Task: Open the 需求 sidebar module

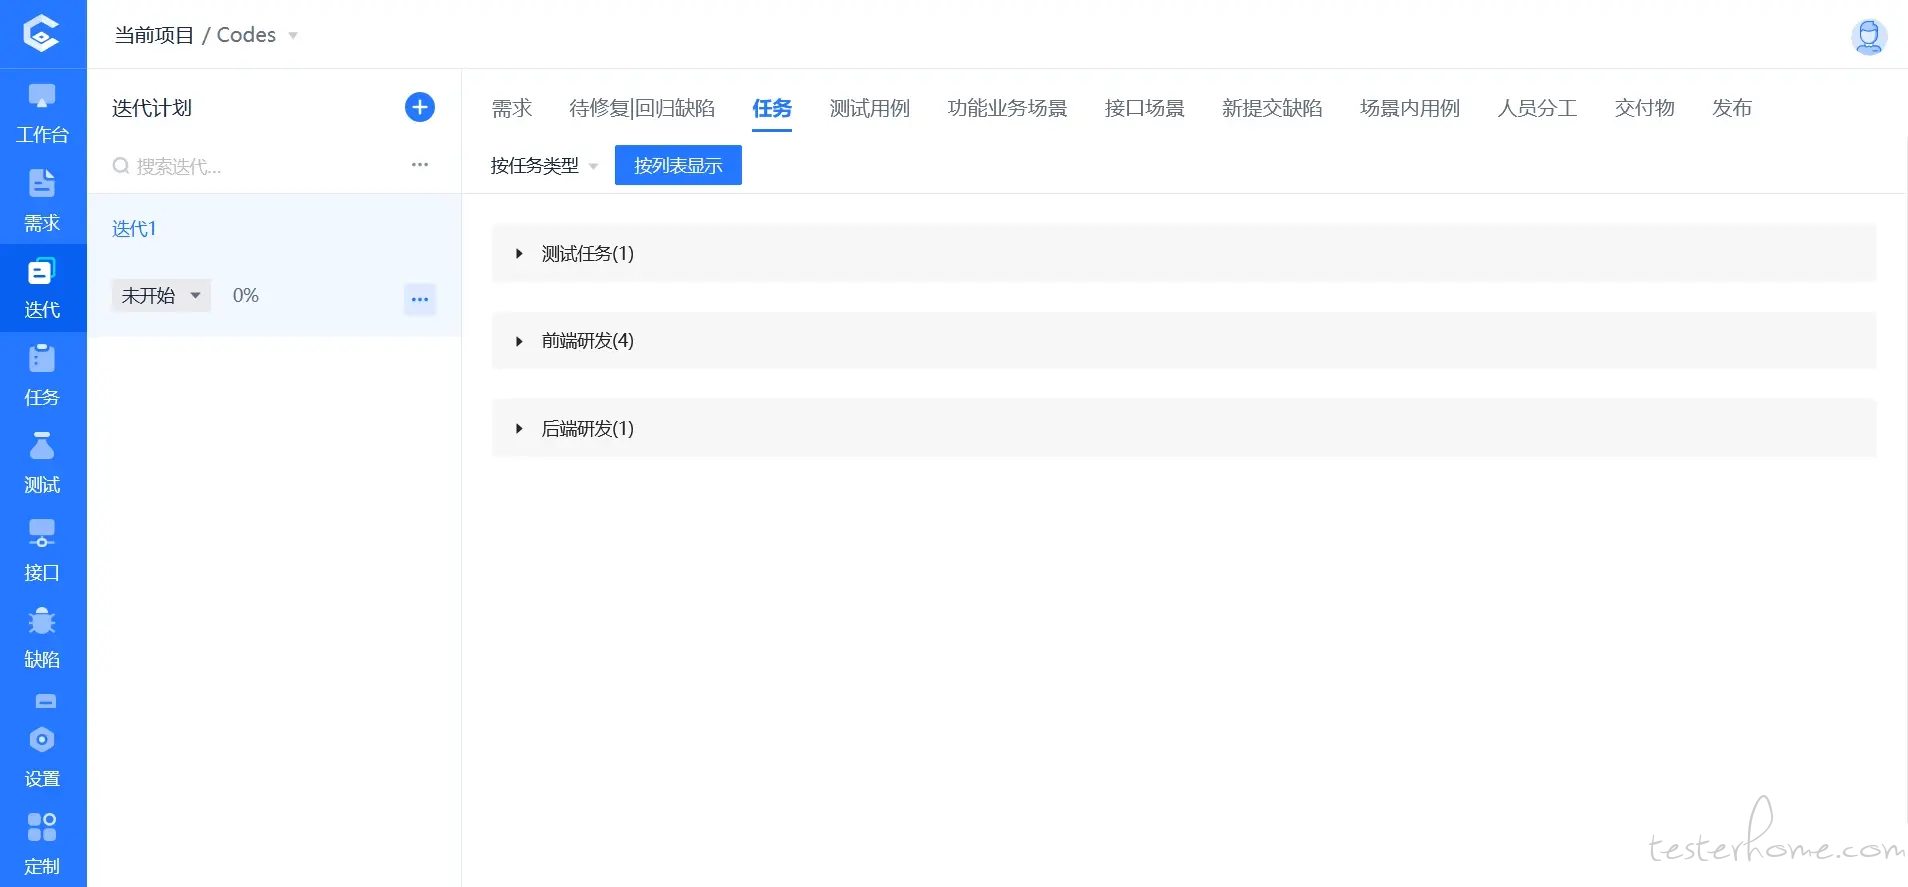Action: tap(42, 201)
